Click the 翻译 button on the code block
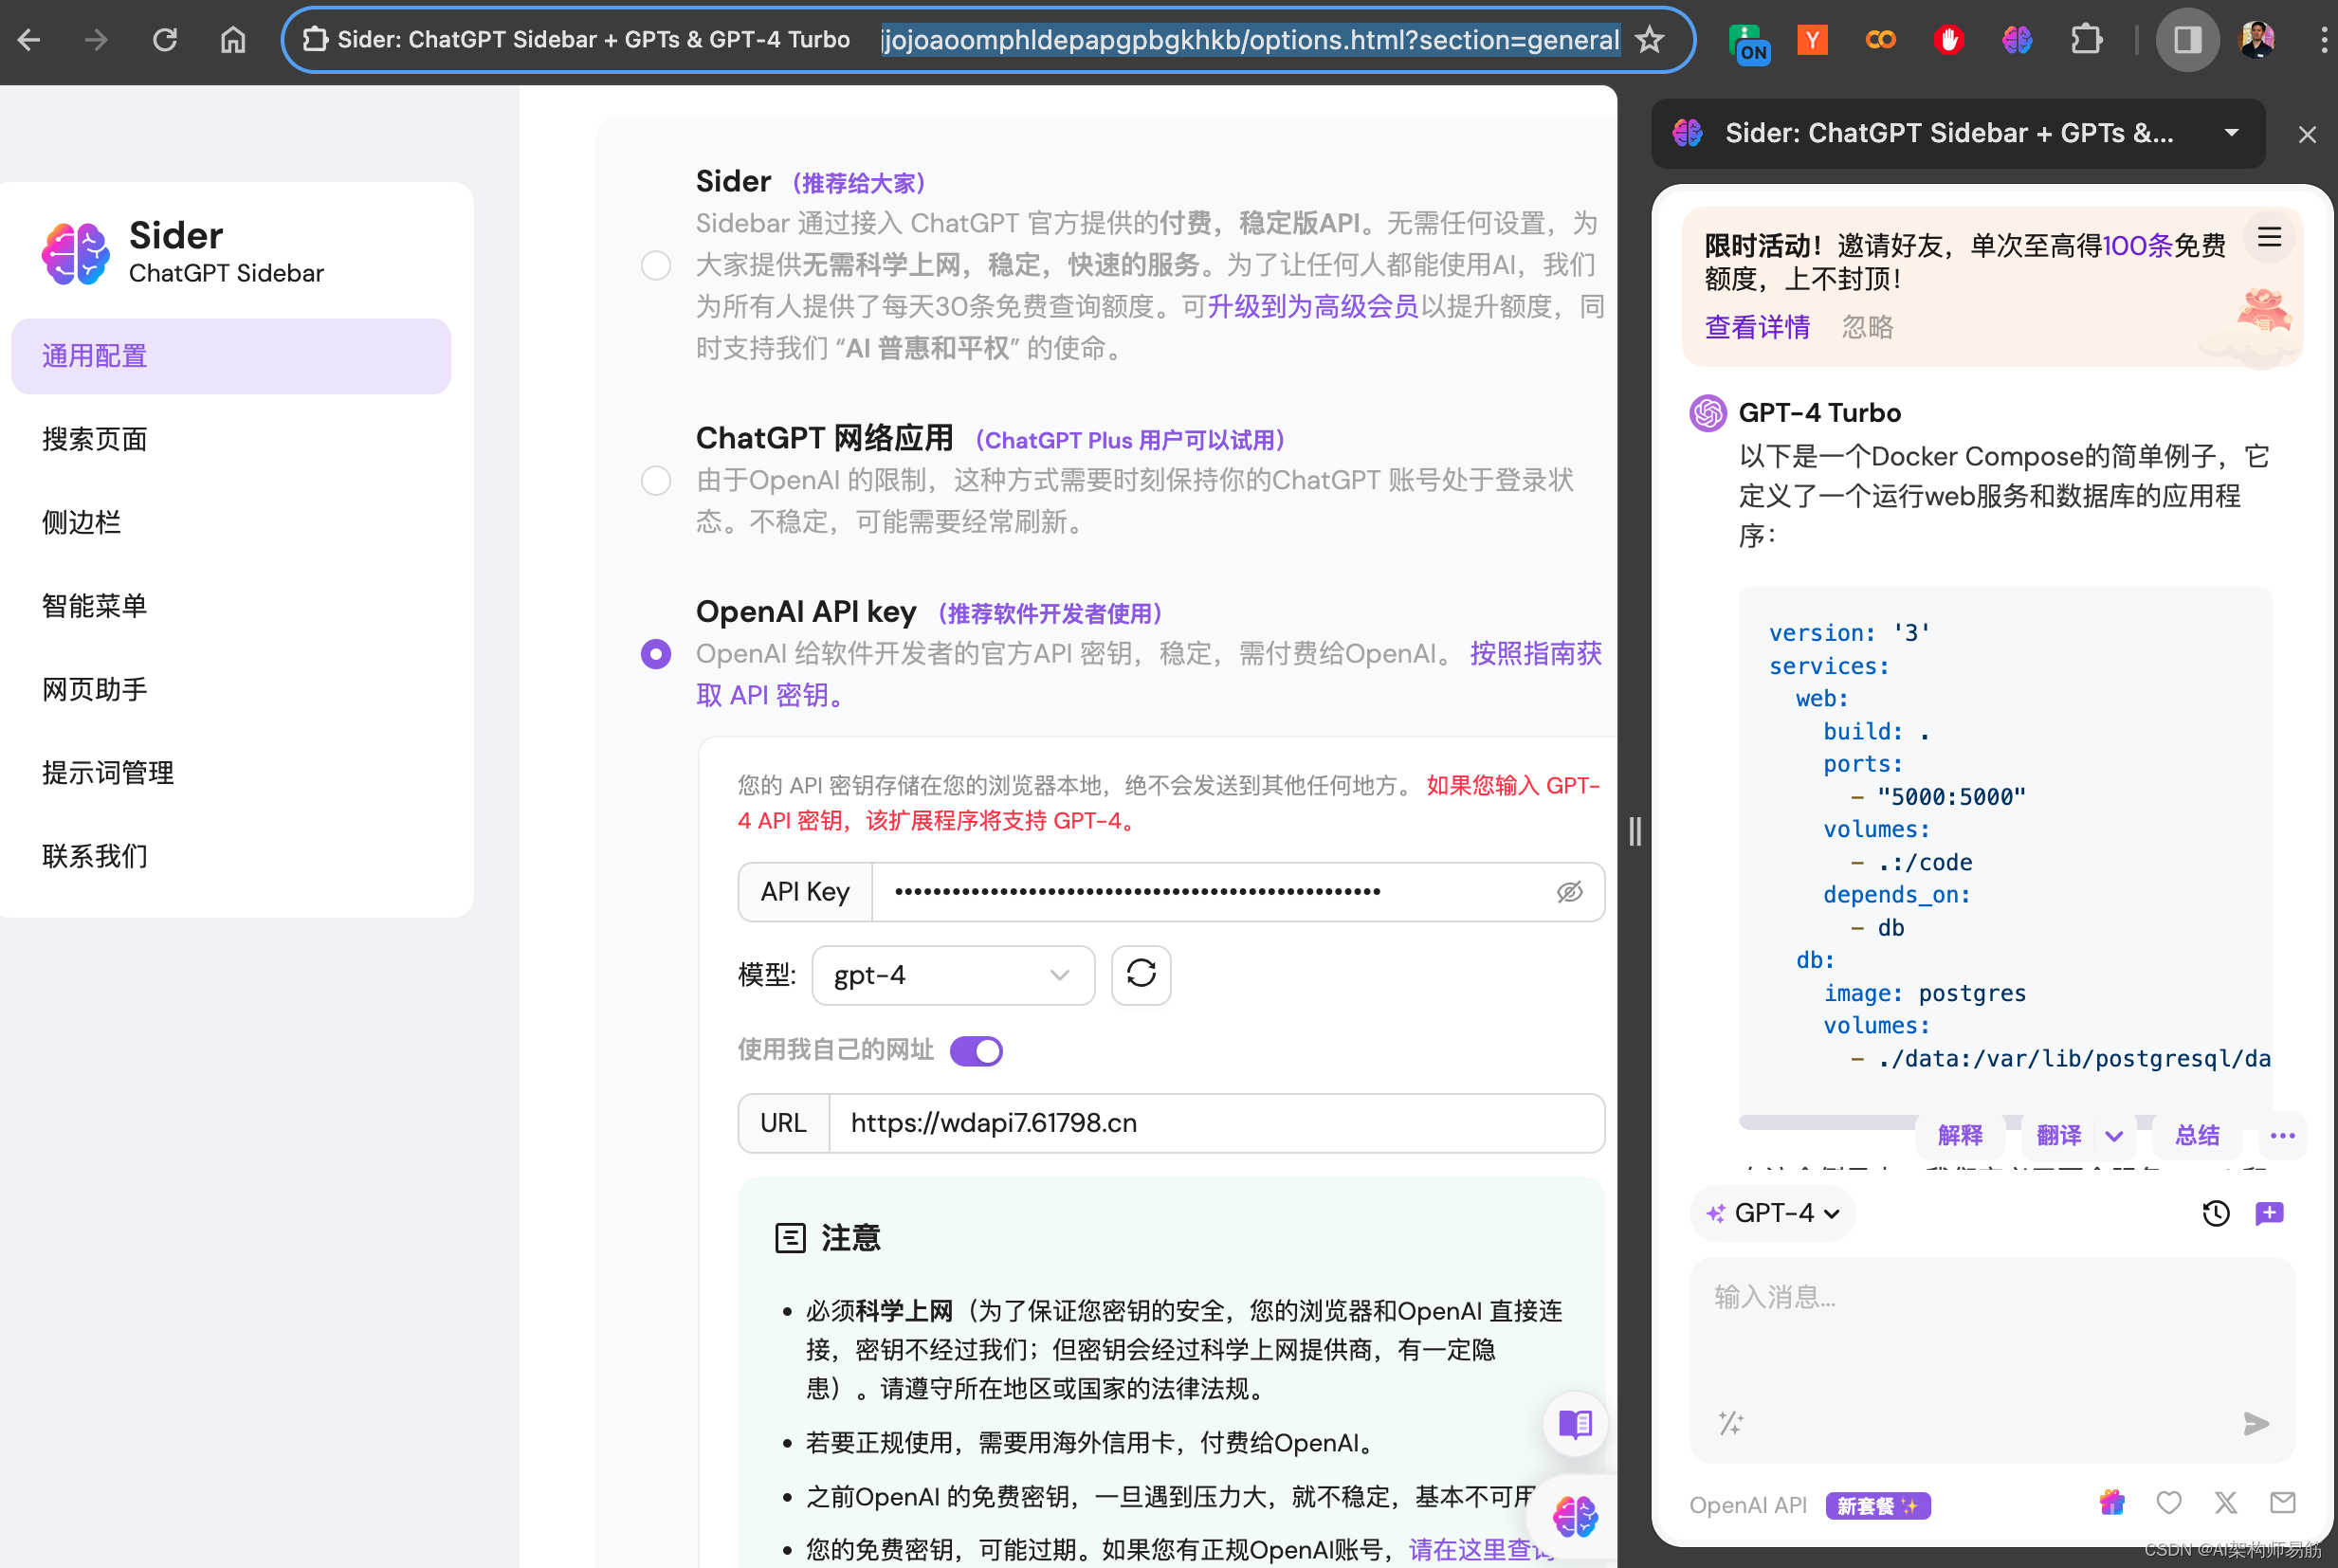 pyautogui.click(x=2059, y=1135)
